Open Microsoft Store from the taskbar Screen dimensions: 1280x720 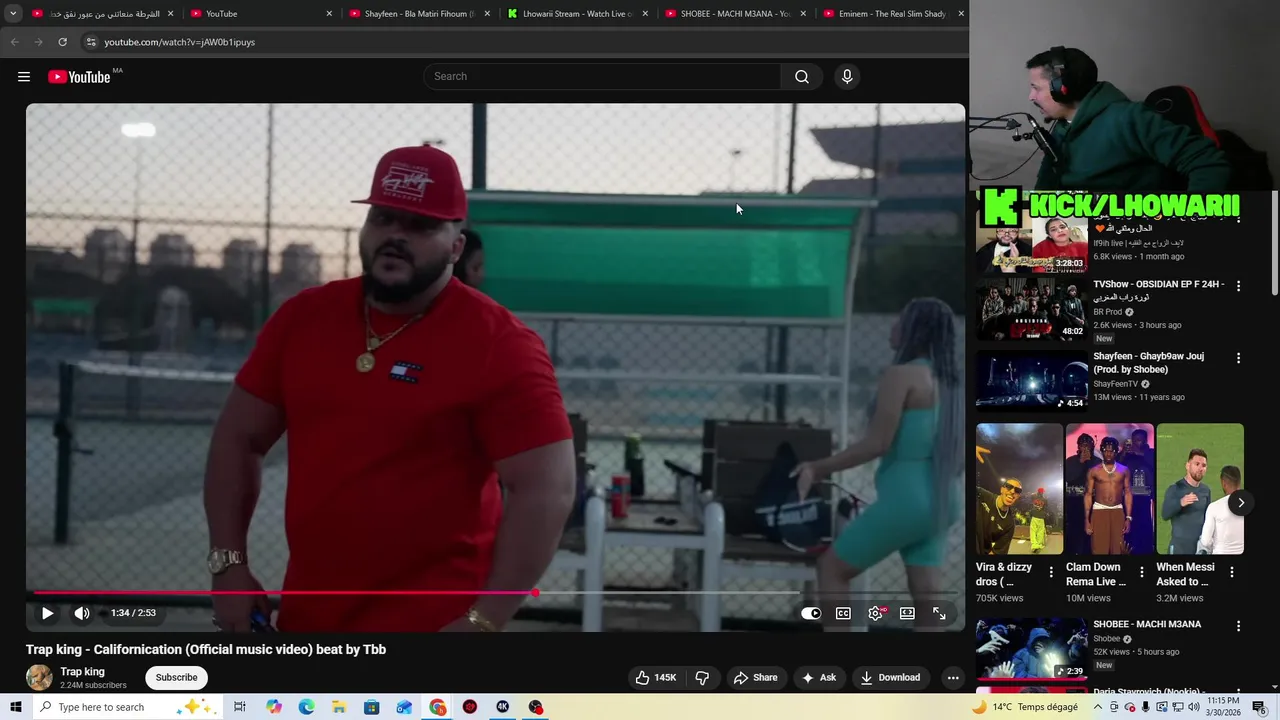click(x=371, y=707)
